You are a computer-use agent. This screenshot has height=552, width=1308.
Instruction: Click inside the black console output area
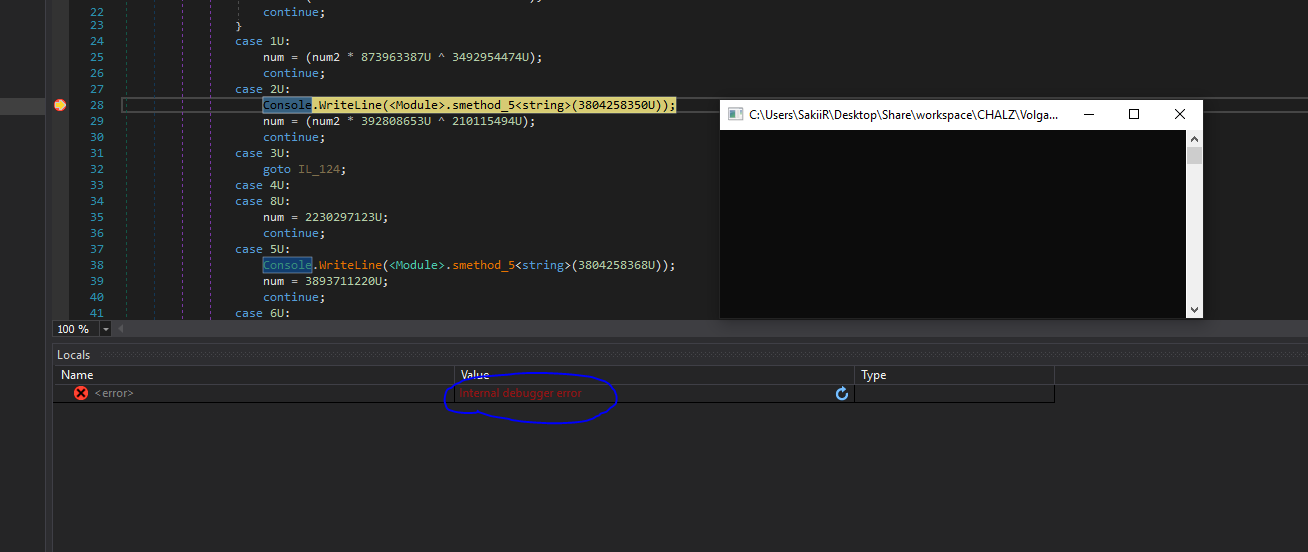pos(953,224)
